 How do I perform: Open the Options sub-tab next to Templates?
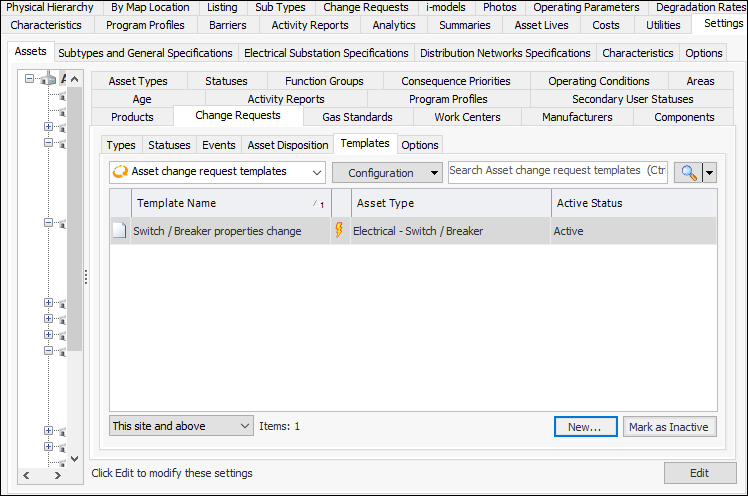click(420, 145)
